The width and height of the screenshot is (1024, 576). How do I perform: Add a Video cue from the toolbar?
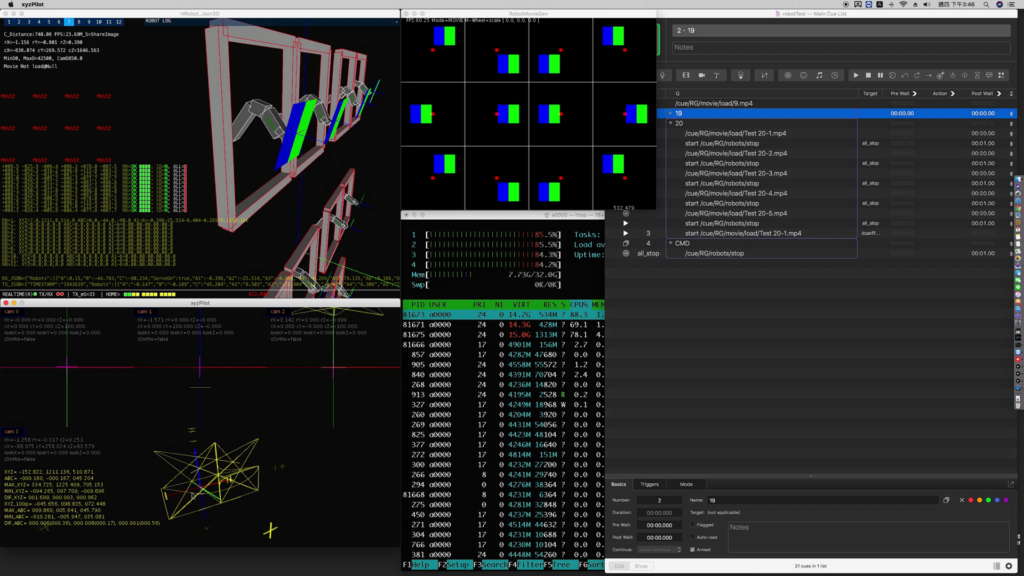686,75
